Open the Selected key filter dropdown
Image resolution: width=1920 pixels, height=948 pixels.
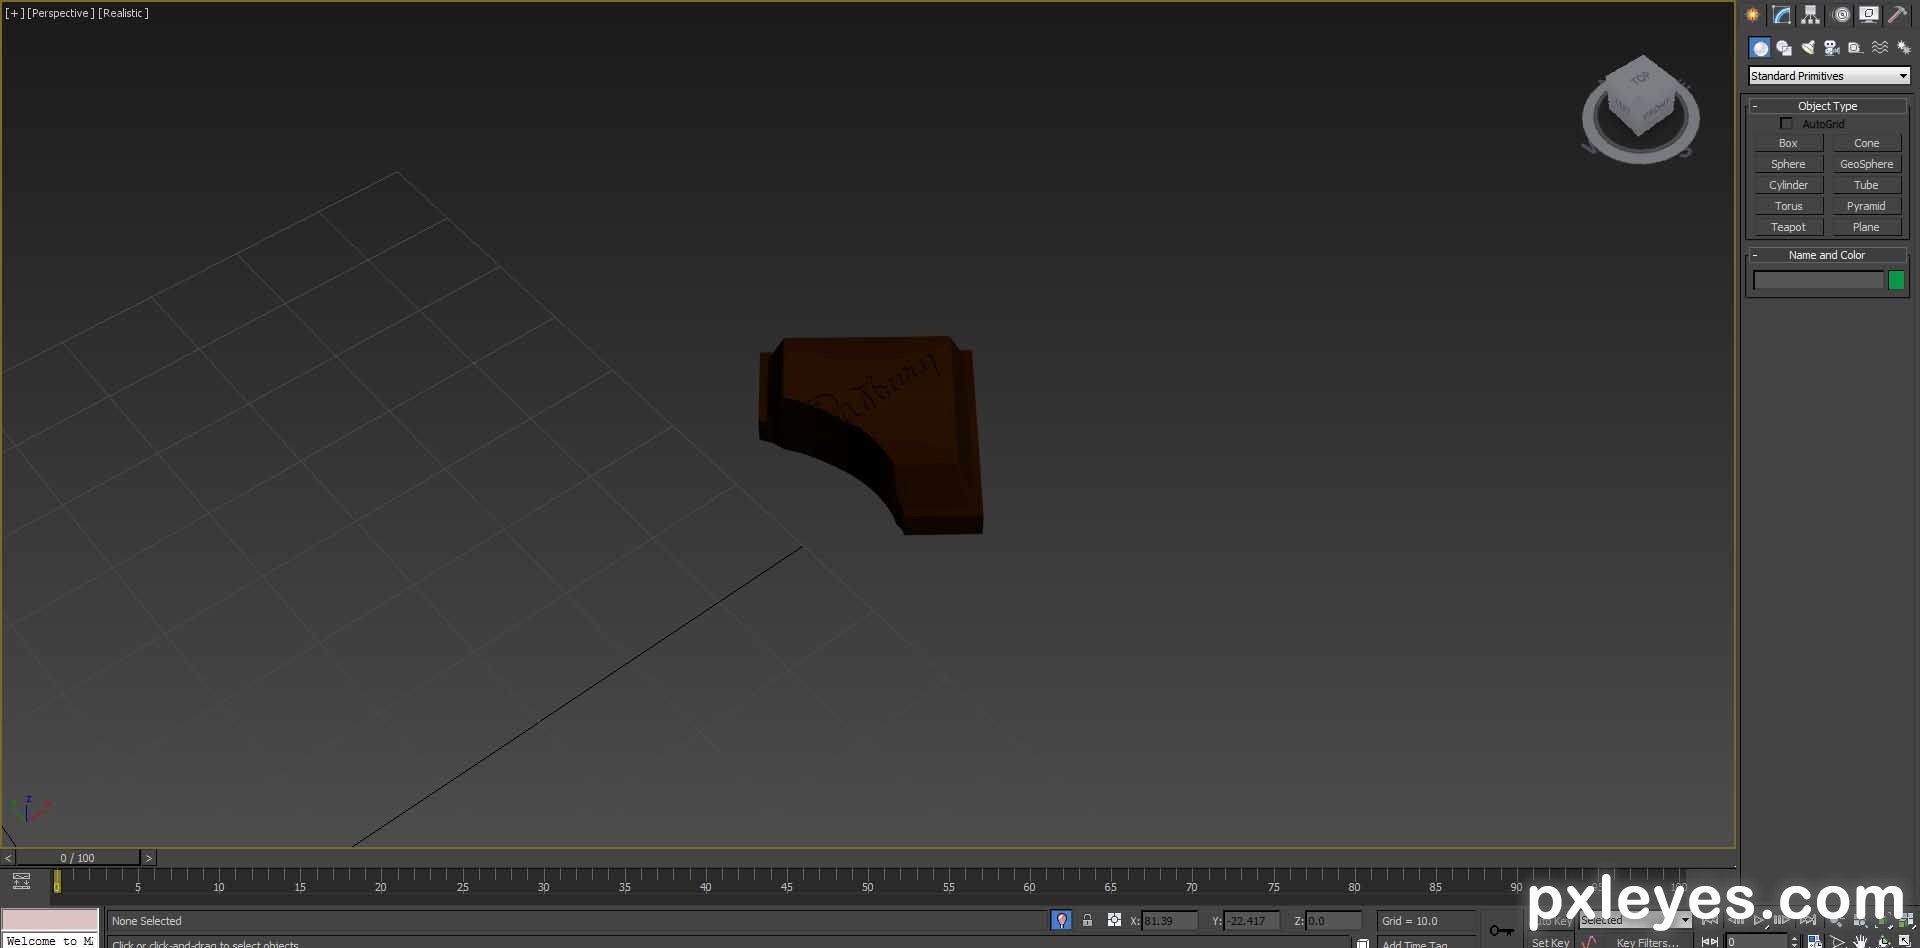click(1635, 920)
